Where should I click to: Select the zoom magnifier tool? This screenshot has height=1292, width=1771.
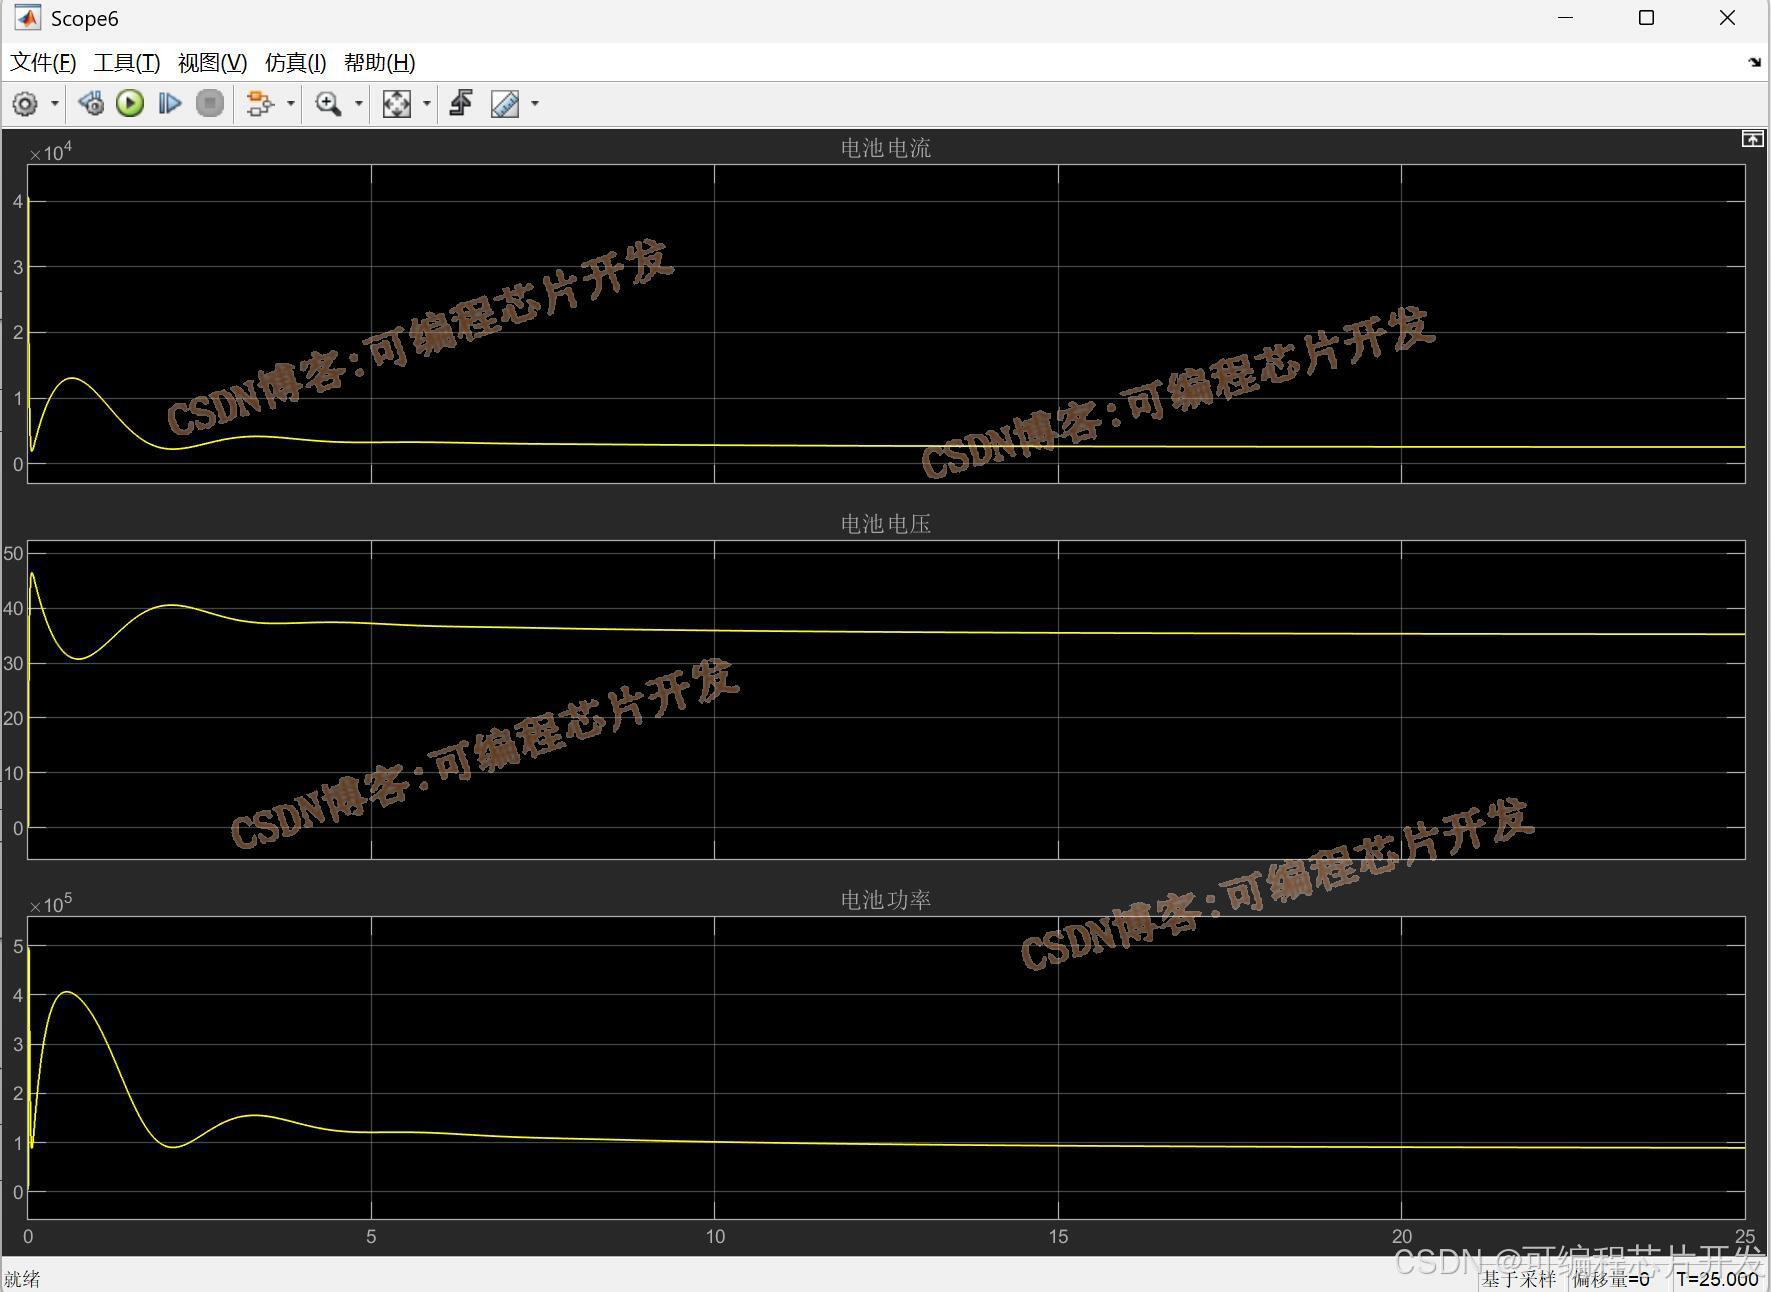tap(328, 104)
